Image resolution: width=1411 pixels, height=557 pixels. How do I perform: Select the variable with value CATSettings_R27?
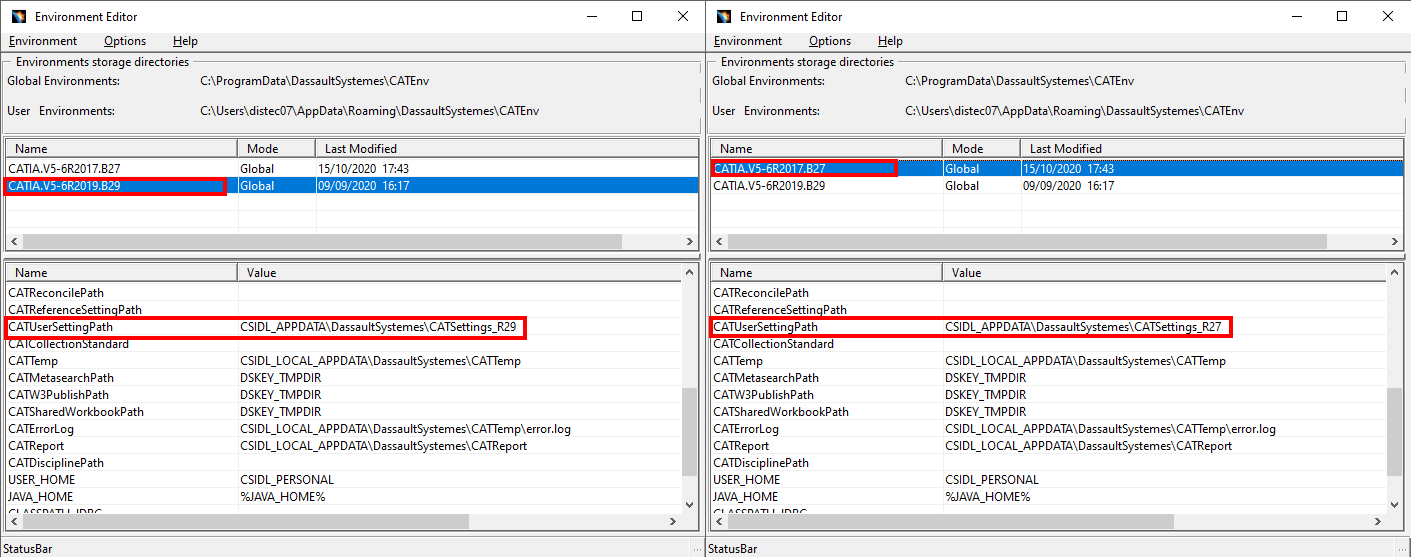pos(765,327)
